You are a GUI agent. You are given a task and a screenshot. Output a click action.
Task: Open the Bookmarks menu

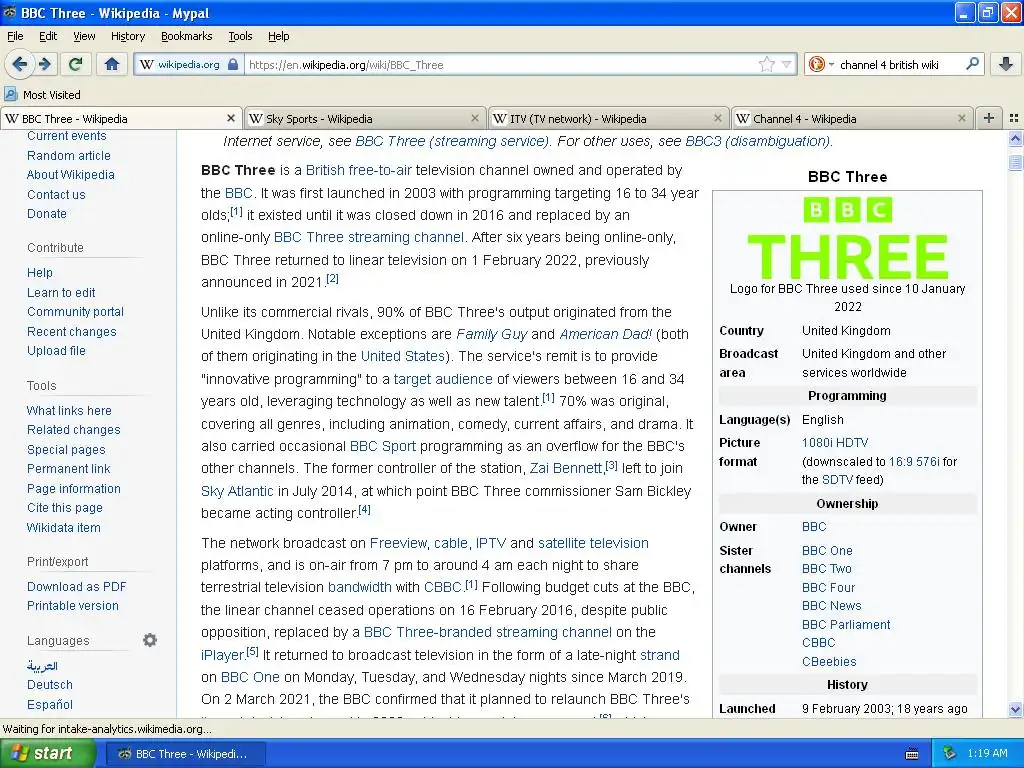(186, 36)
